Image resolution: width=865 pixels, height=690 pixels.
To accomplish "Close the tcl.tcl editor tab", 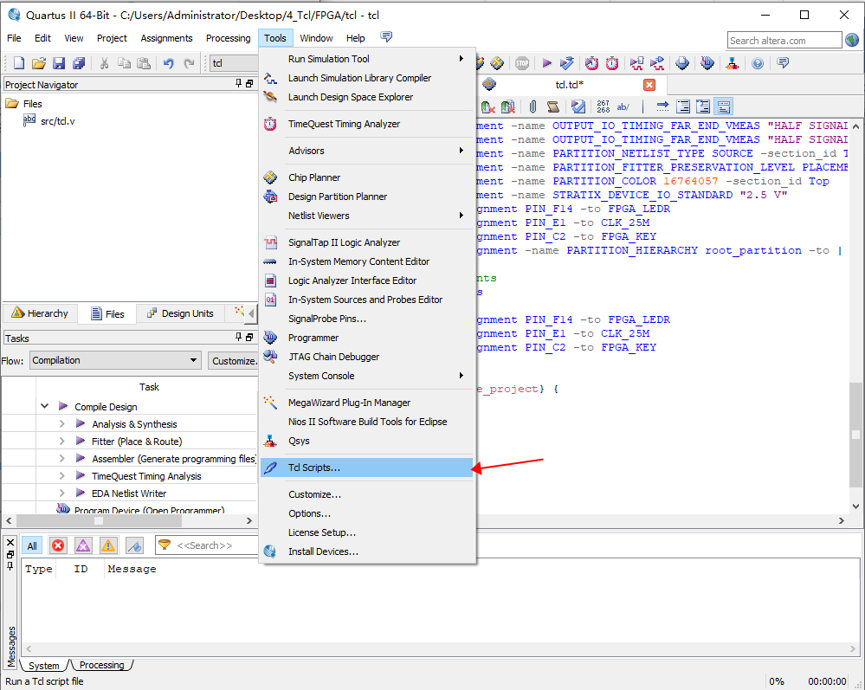I will [649, 85].
